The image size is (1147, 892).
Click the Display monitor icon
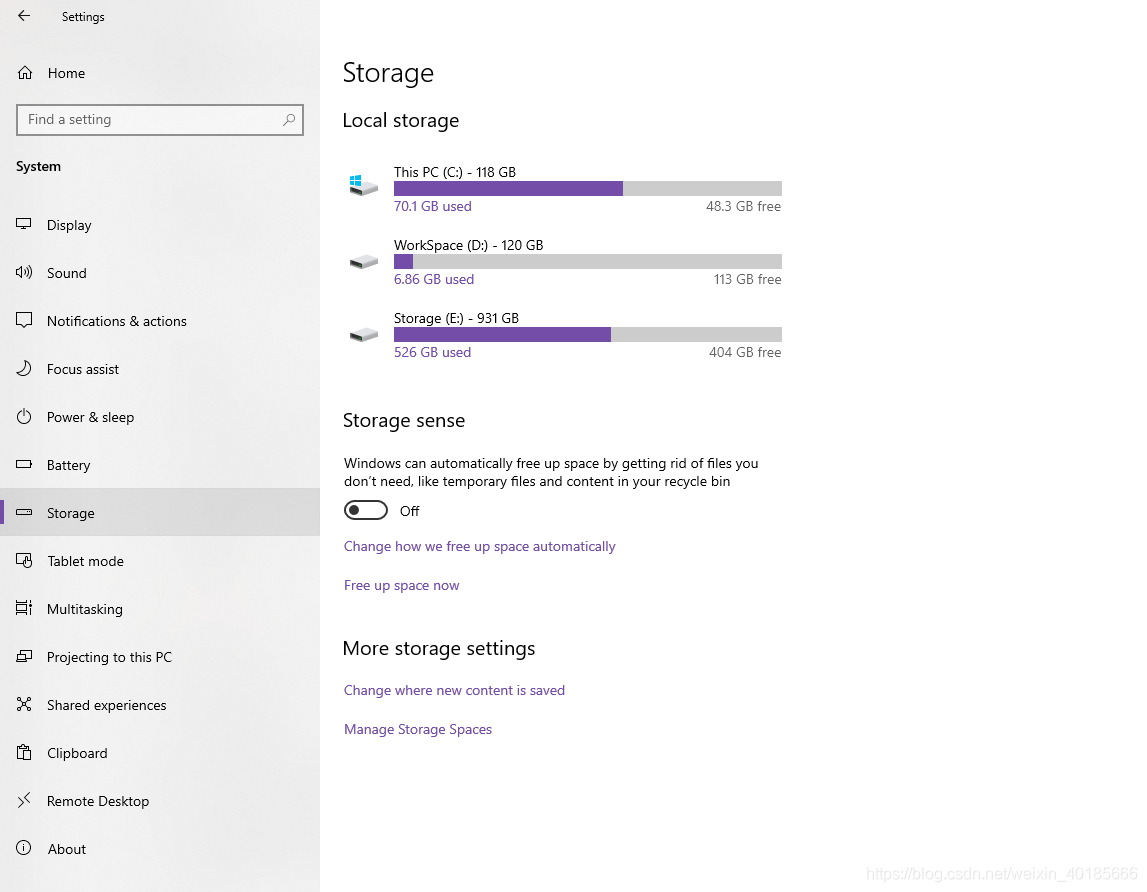(24, 224)
